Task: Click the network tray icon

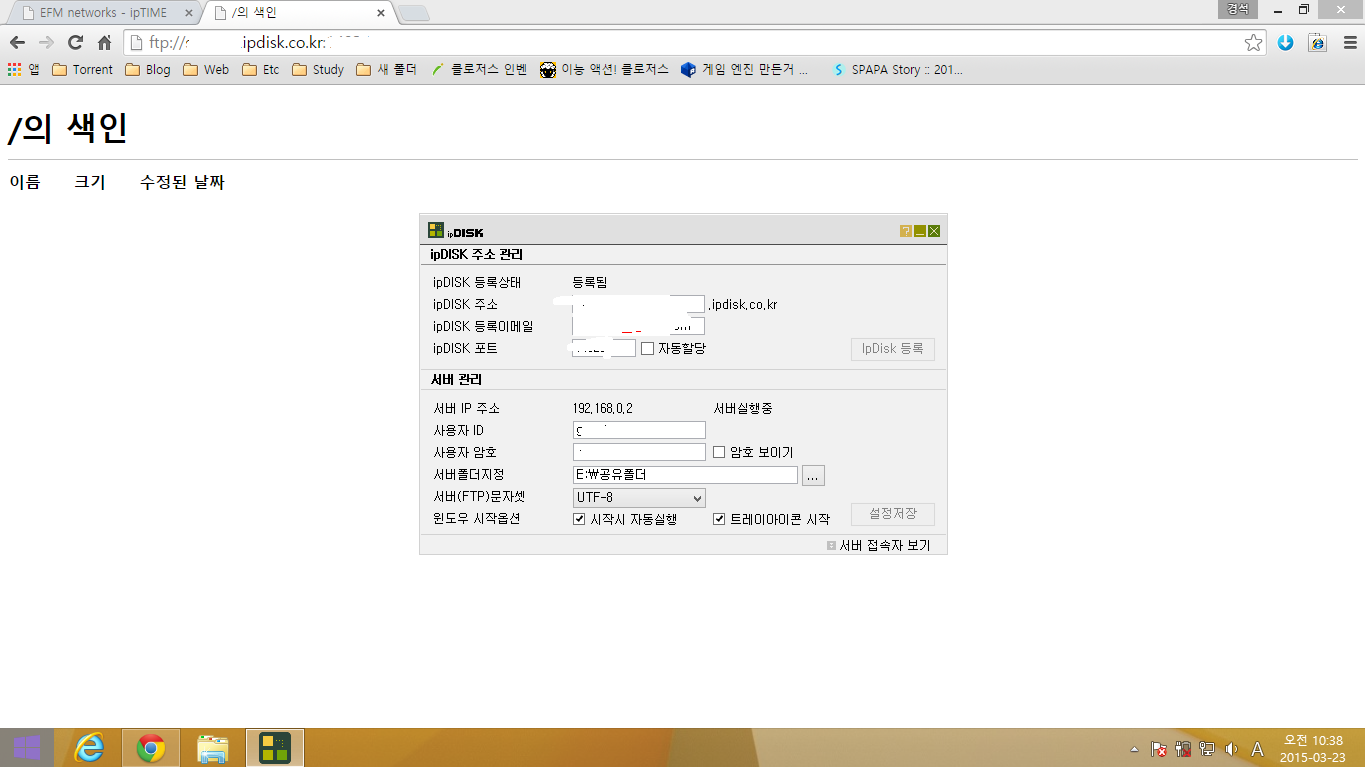Action: (1207, 749)
